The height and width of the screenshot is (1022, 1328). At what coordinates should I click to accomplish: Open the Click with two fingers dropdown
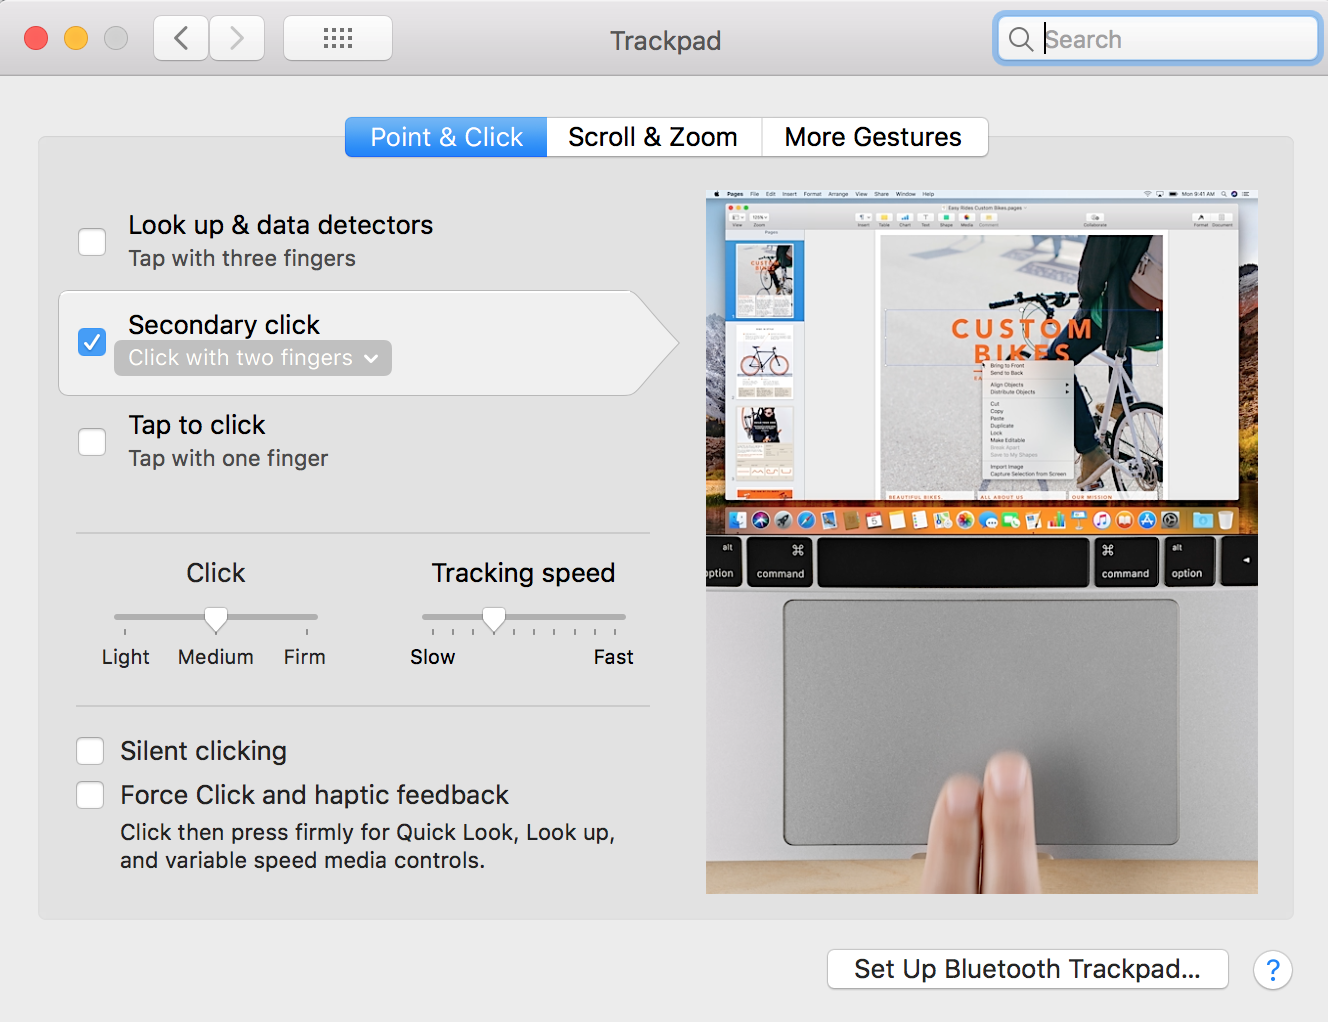[252, 357]
